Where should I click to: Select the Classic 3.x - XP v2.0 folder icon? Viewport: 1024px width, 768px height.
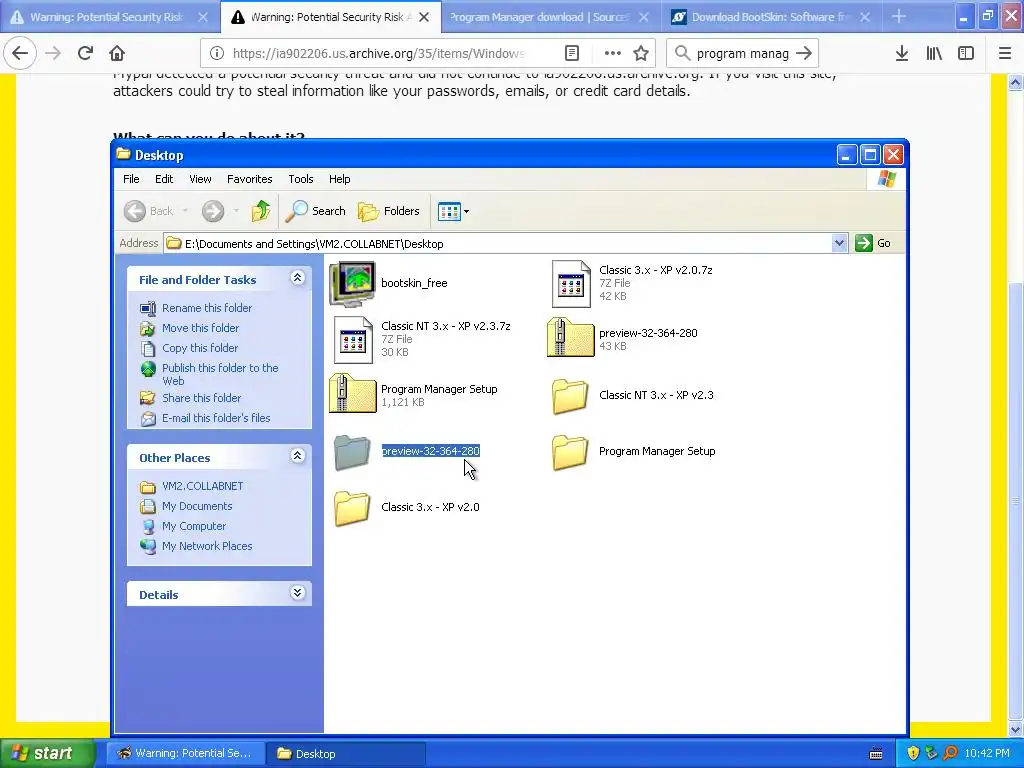(352, 508)
